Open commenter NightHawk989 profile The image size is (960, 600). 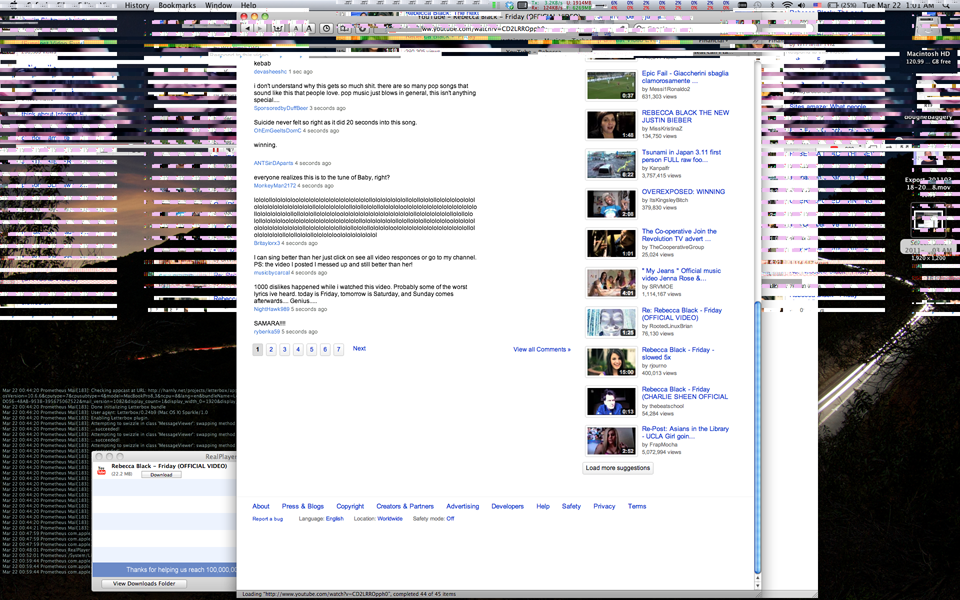[x=272, y=309]
